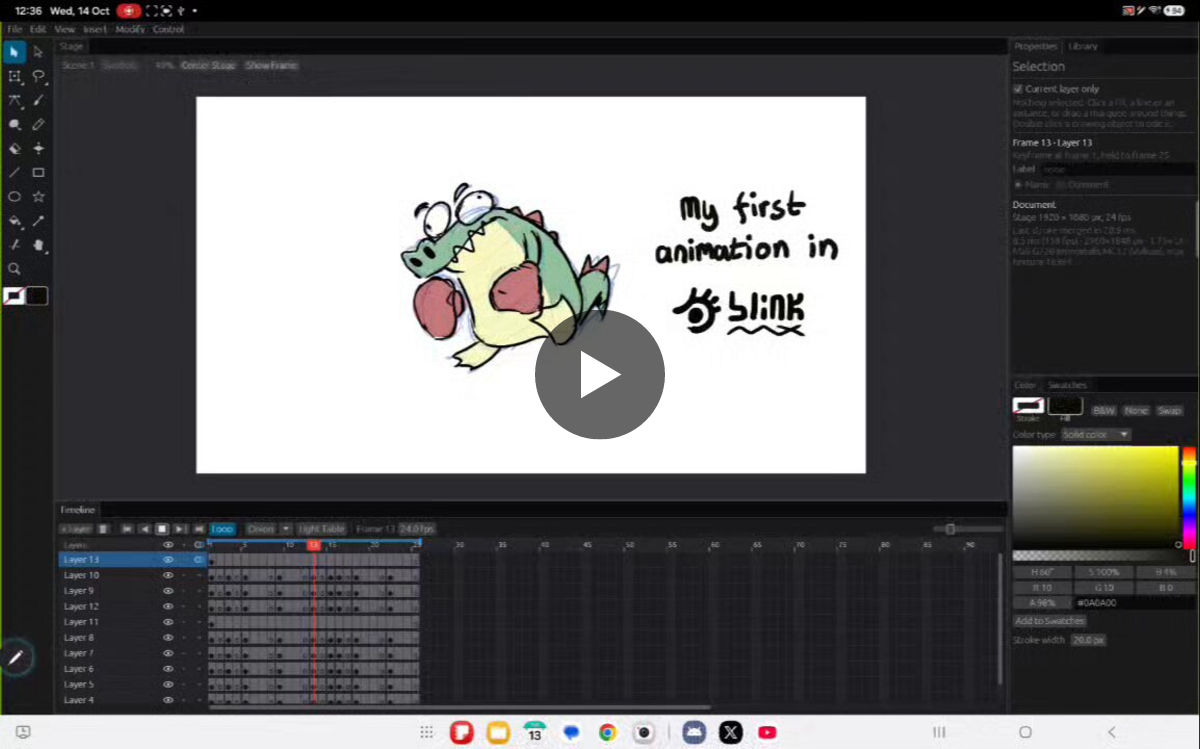Play the video with center play button
Viewport: 1200px width, 749px height.
600,374
